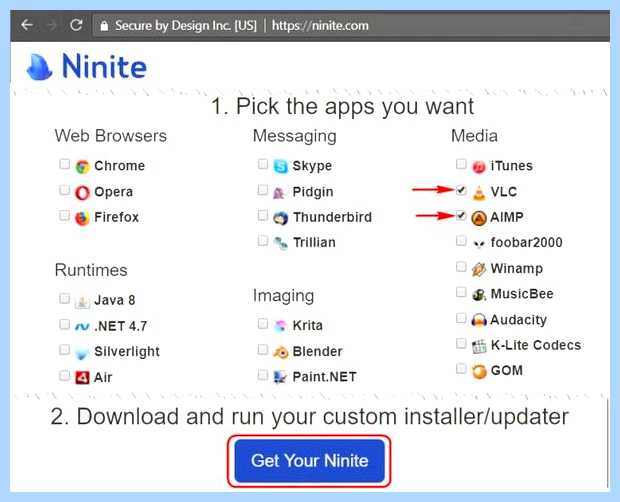Tick the MusicBee checkbox

pos(461,292)
